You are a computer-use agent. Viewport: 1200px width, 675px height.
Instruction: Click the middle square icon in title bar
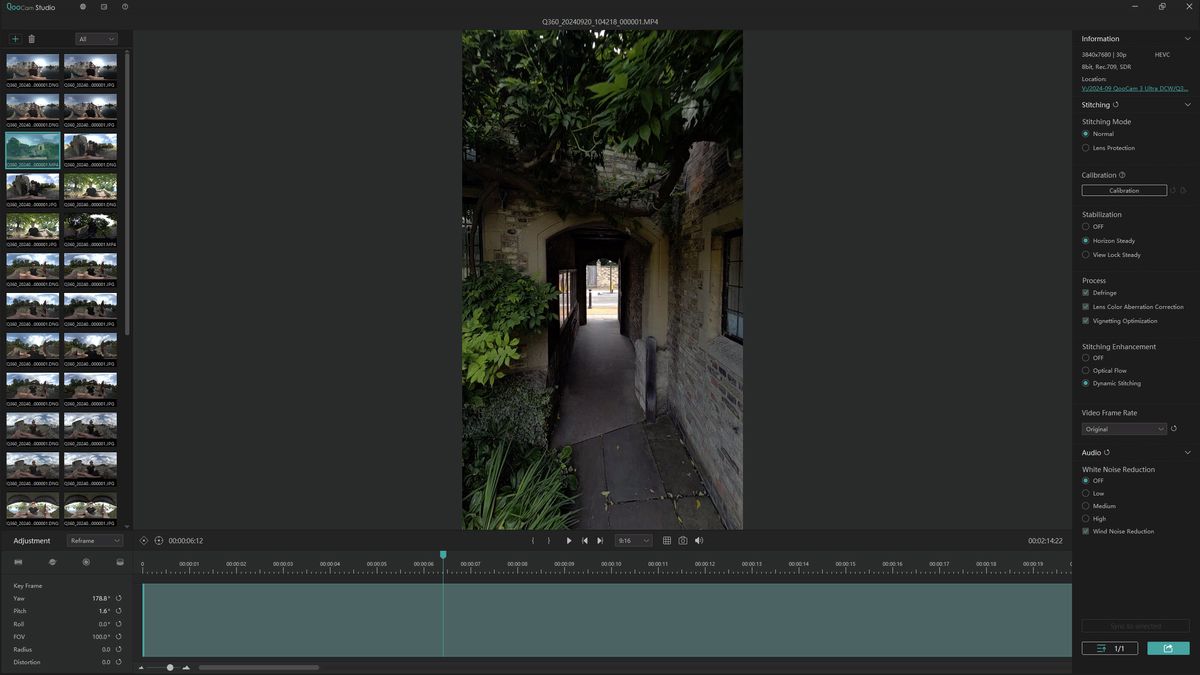pos(104,7)
